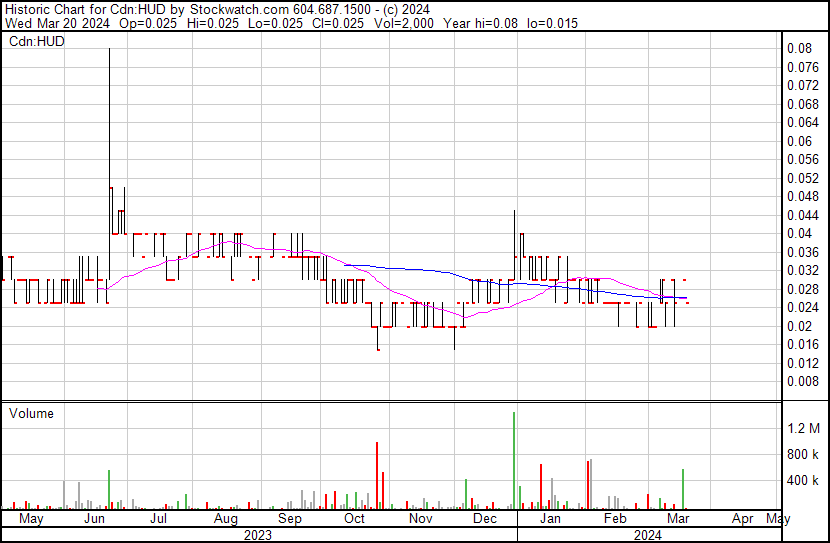Viewport: 830px width, 543px height.
Task: Click the 2023 year label
Action: click(x=258, y=535)
